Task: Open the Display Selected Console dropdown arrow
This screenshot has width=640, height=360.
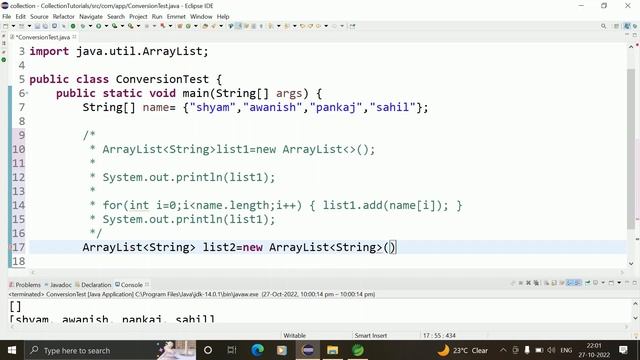Action: pyautogui.click(x=603, y=283)
